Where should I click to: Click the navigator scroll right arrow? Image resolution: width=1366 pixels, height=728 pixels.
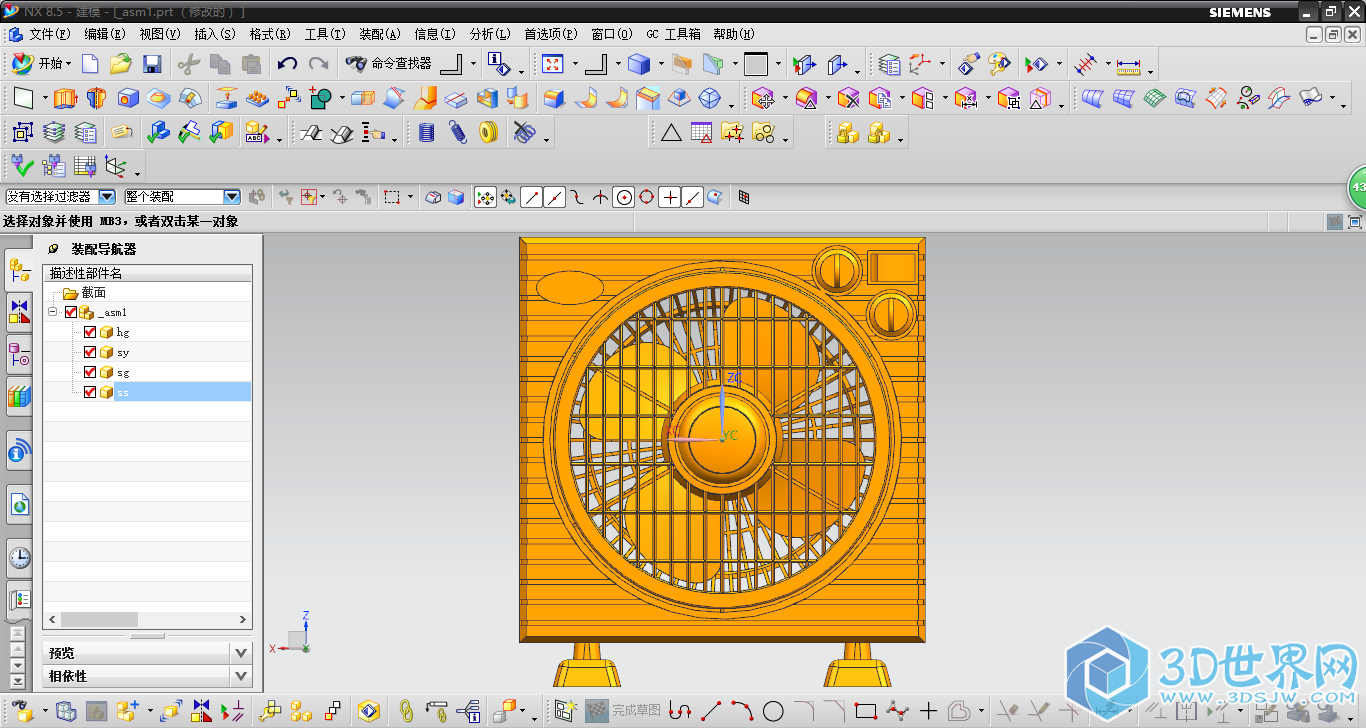[x=244, y=620]
